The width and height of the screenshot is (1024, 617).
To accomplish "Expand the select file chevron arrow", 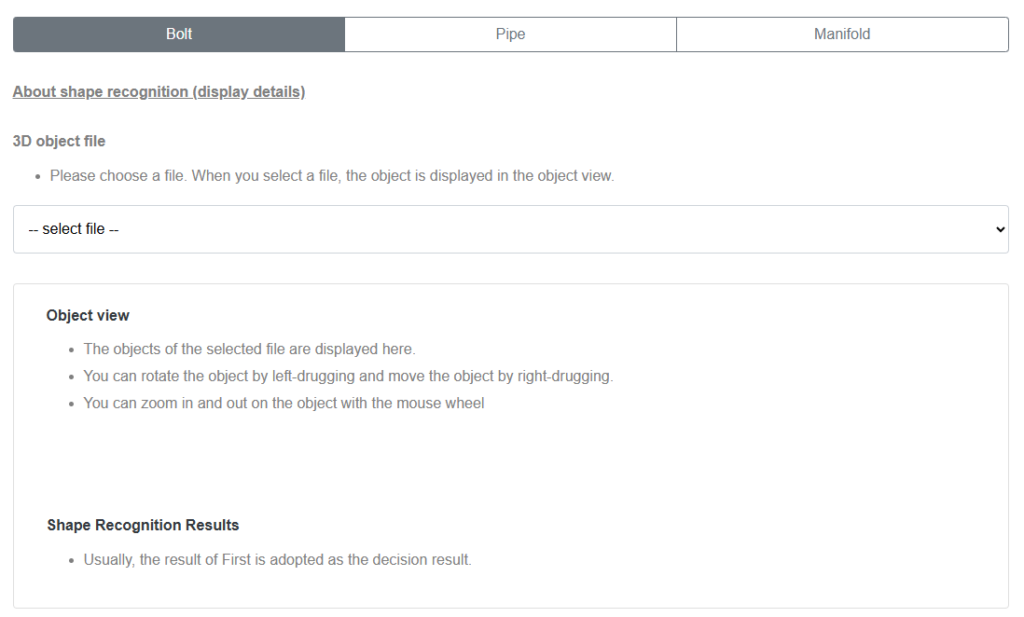I will 999,229.
